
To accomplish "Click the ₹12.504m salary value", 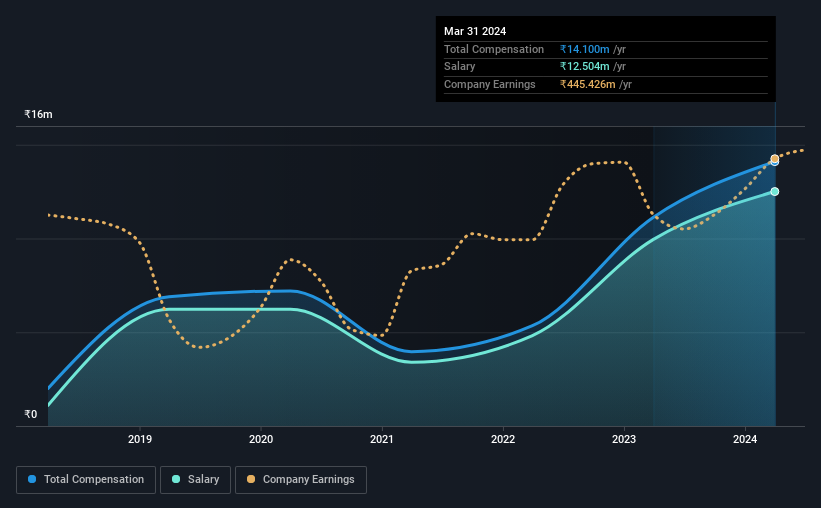I will [x=584, y=67].
